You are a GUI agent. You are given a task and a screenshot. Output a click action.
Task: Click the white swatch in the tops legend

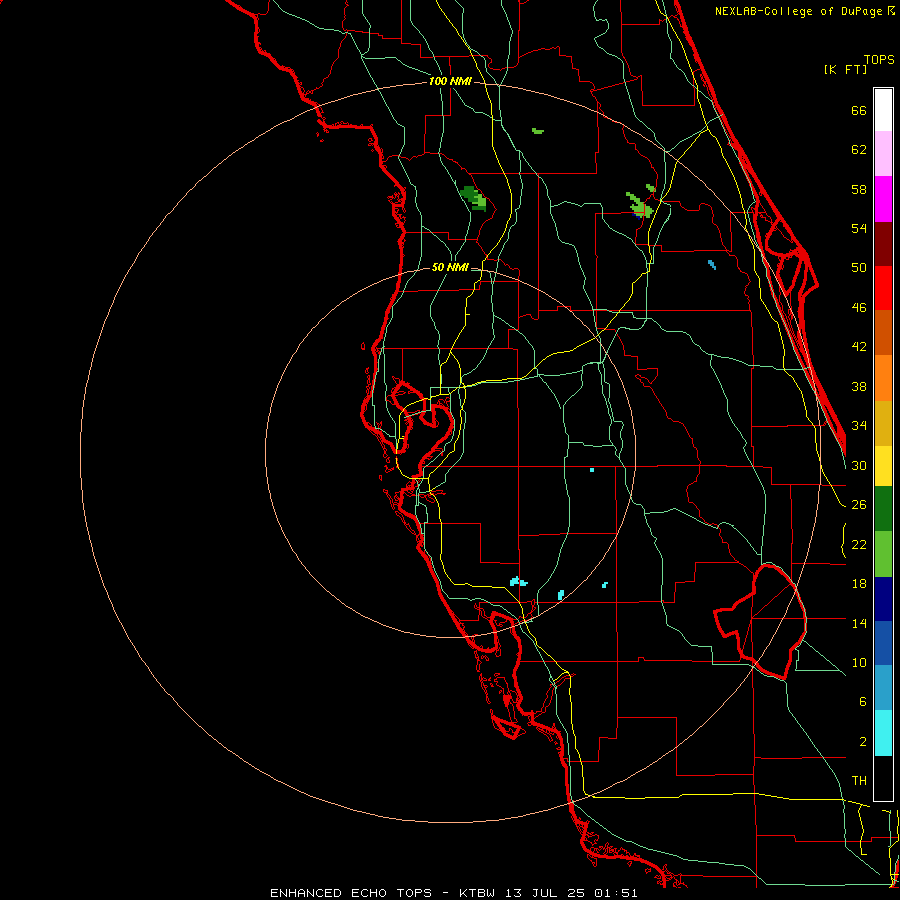pos(883,110)
